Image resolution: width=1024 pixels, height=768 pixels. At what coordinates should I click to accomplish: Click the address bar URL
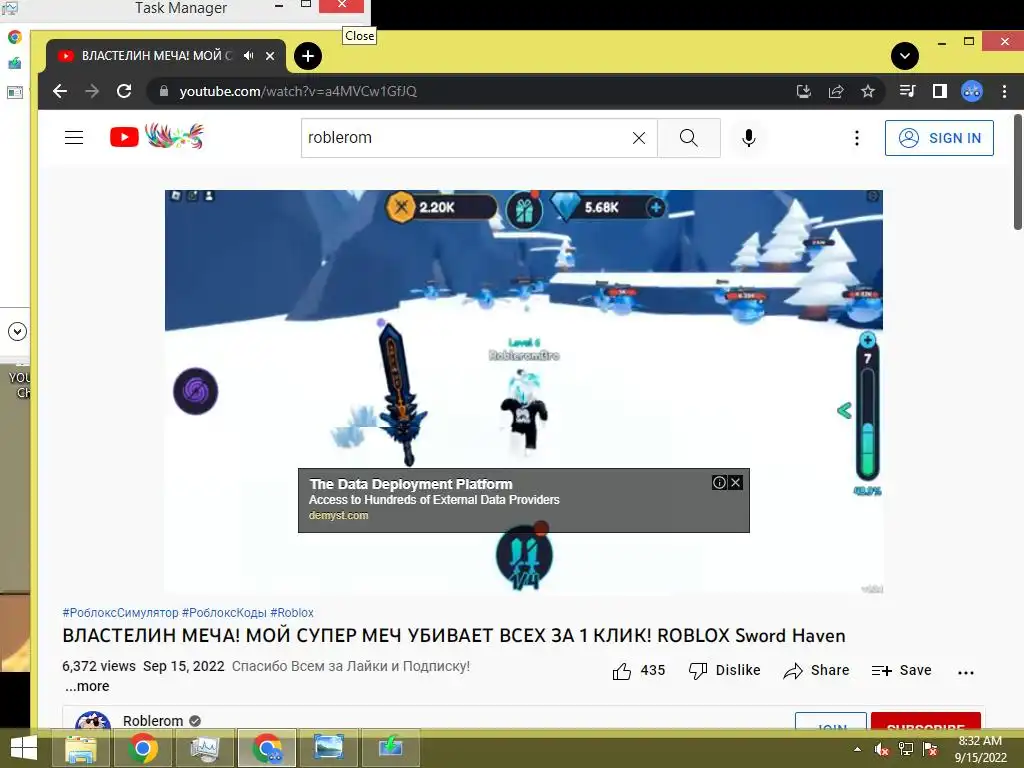click(x=298, y=91)
